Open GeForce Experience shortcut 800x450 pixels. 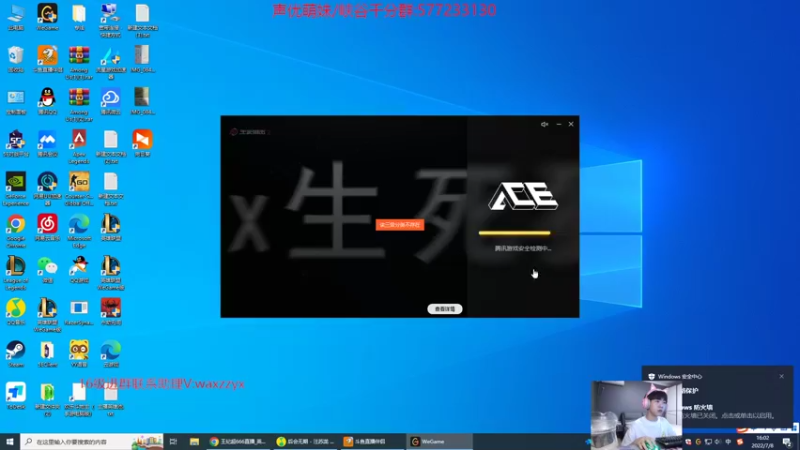[x=16, y=188]
